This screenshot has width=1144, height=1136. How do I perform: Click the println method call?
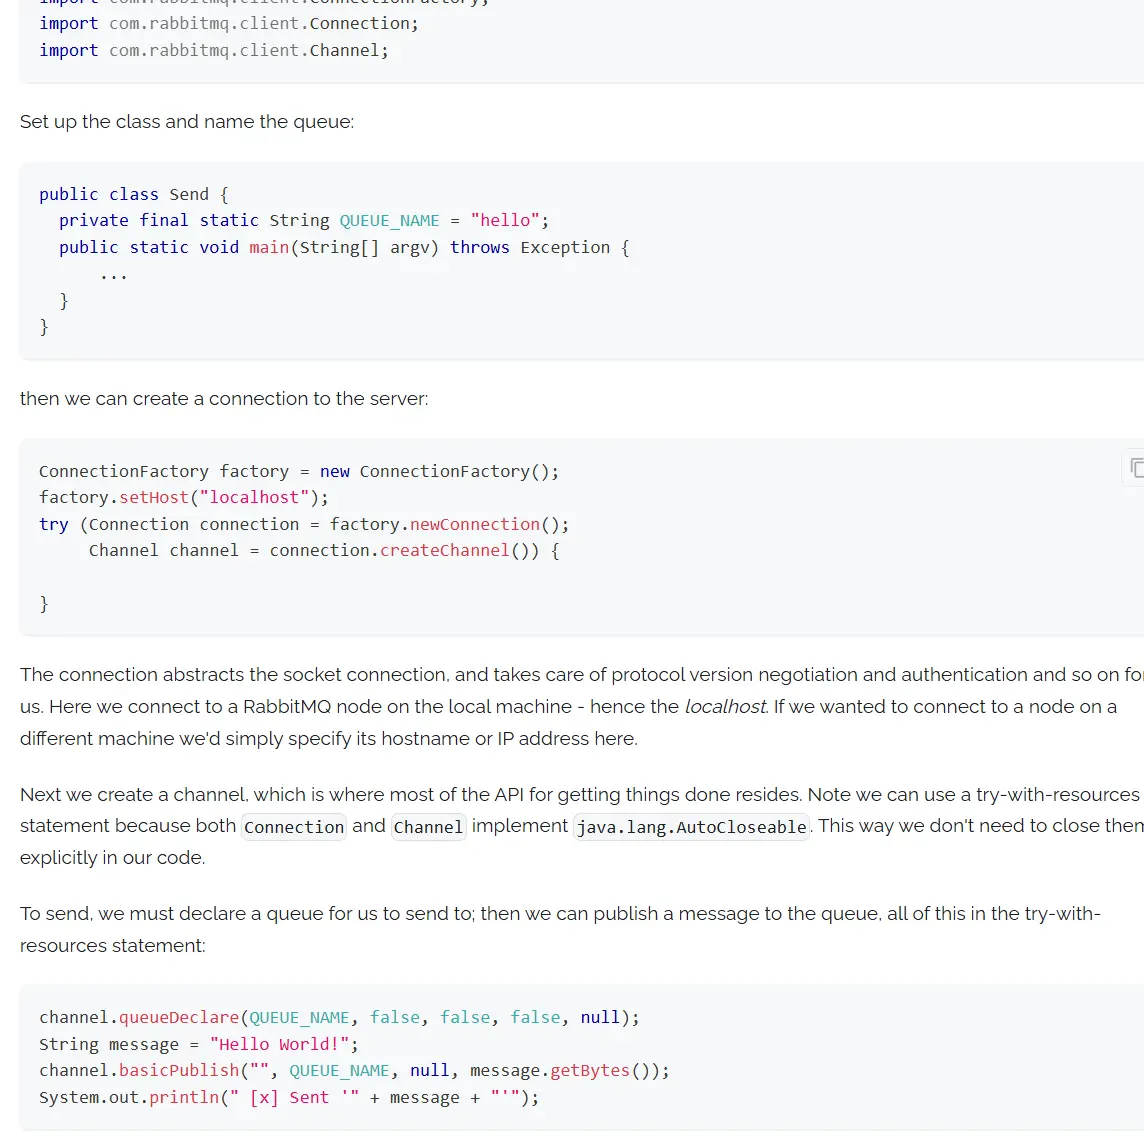pyautogui.click(x=184, y=1098)
